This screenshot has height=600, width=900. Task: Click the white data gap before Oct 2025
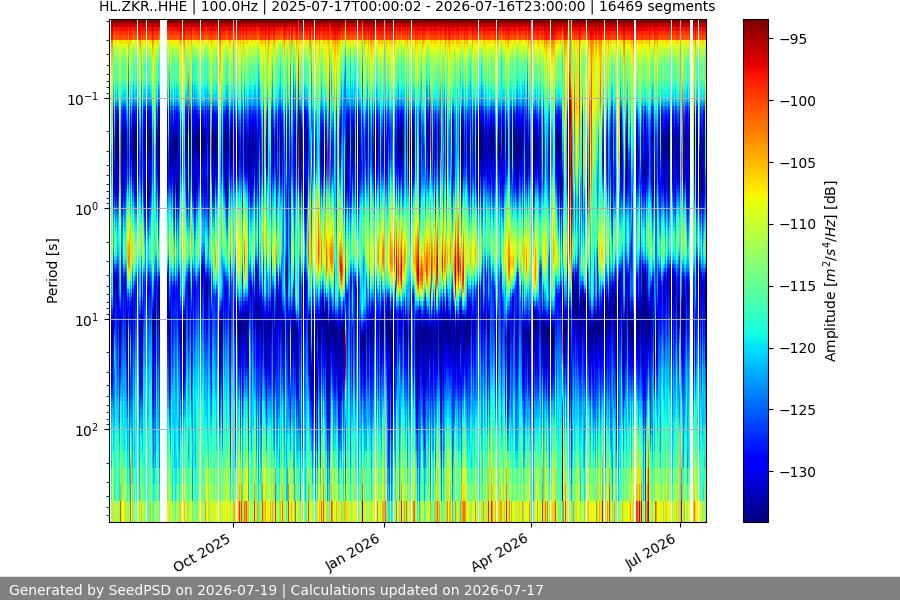164,271
